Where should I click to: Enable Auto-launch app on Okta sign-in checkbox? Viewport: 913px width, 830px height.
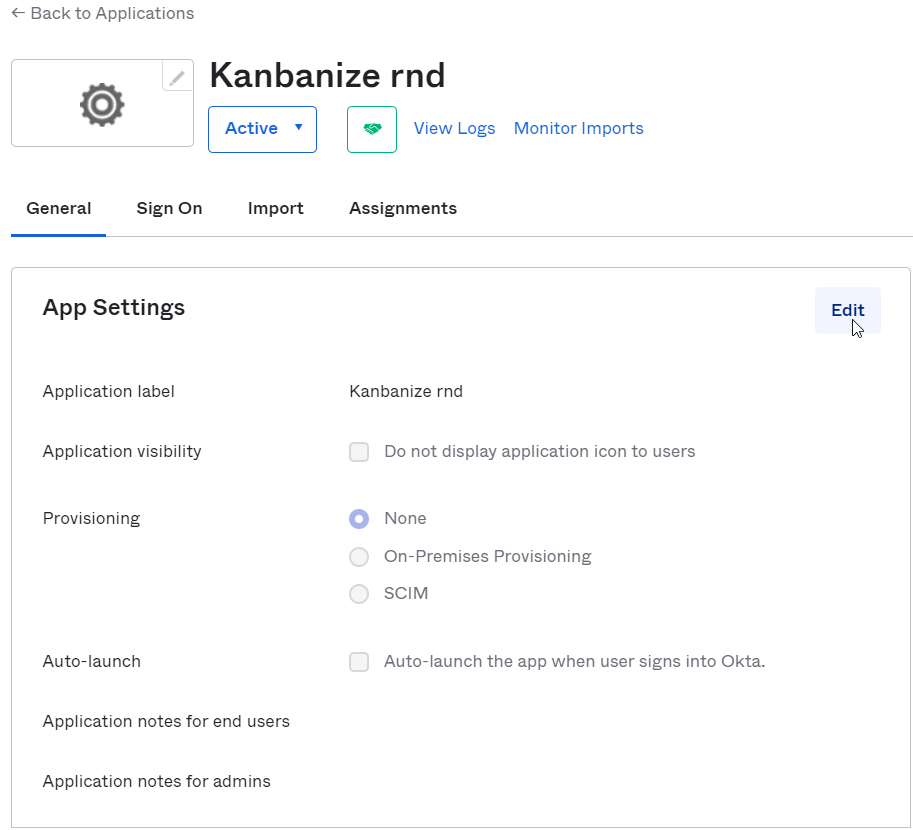pos(359,662)
